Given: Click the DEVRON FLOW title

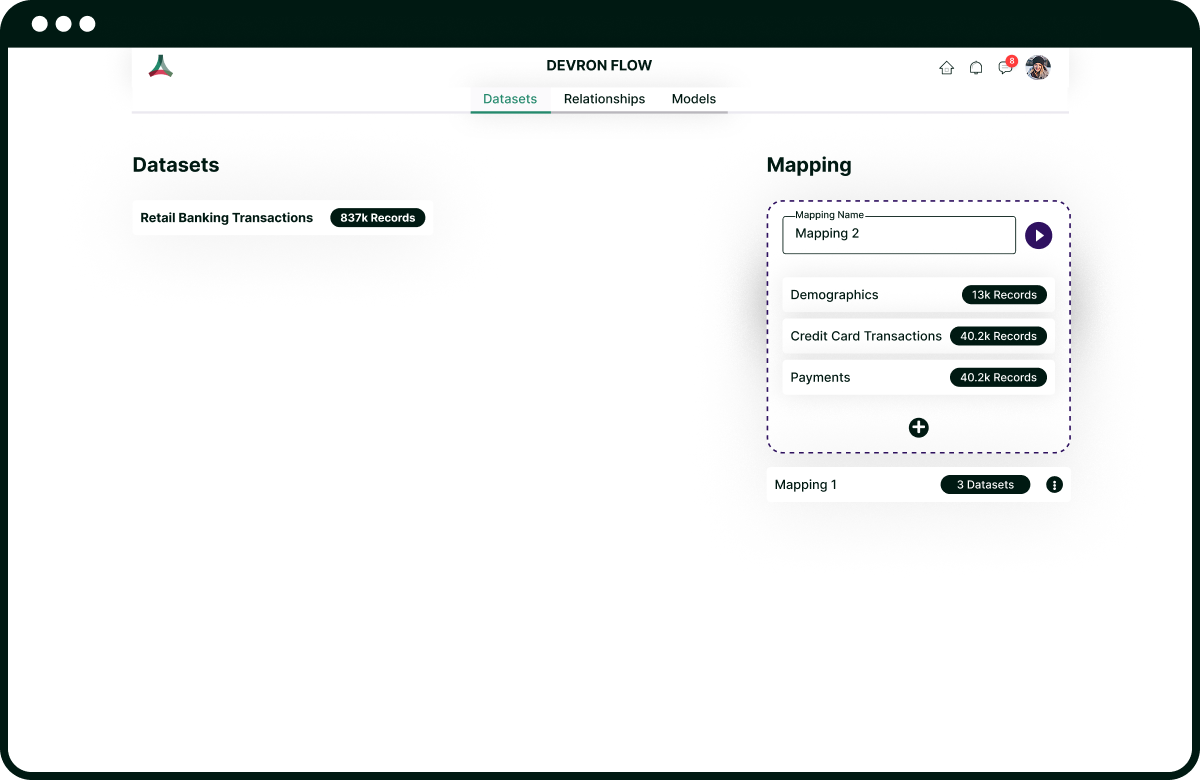Looking at the screenshot, I should (599, 65).
